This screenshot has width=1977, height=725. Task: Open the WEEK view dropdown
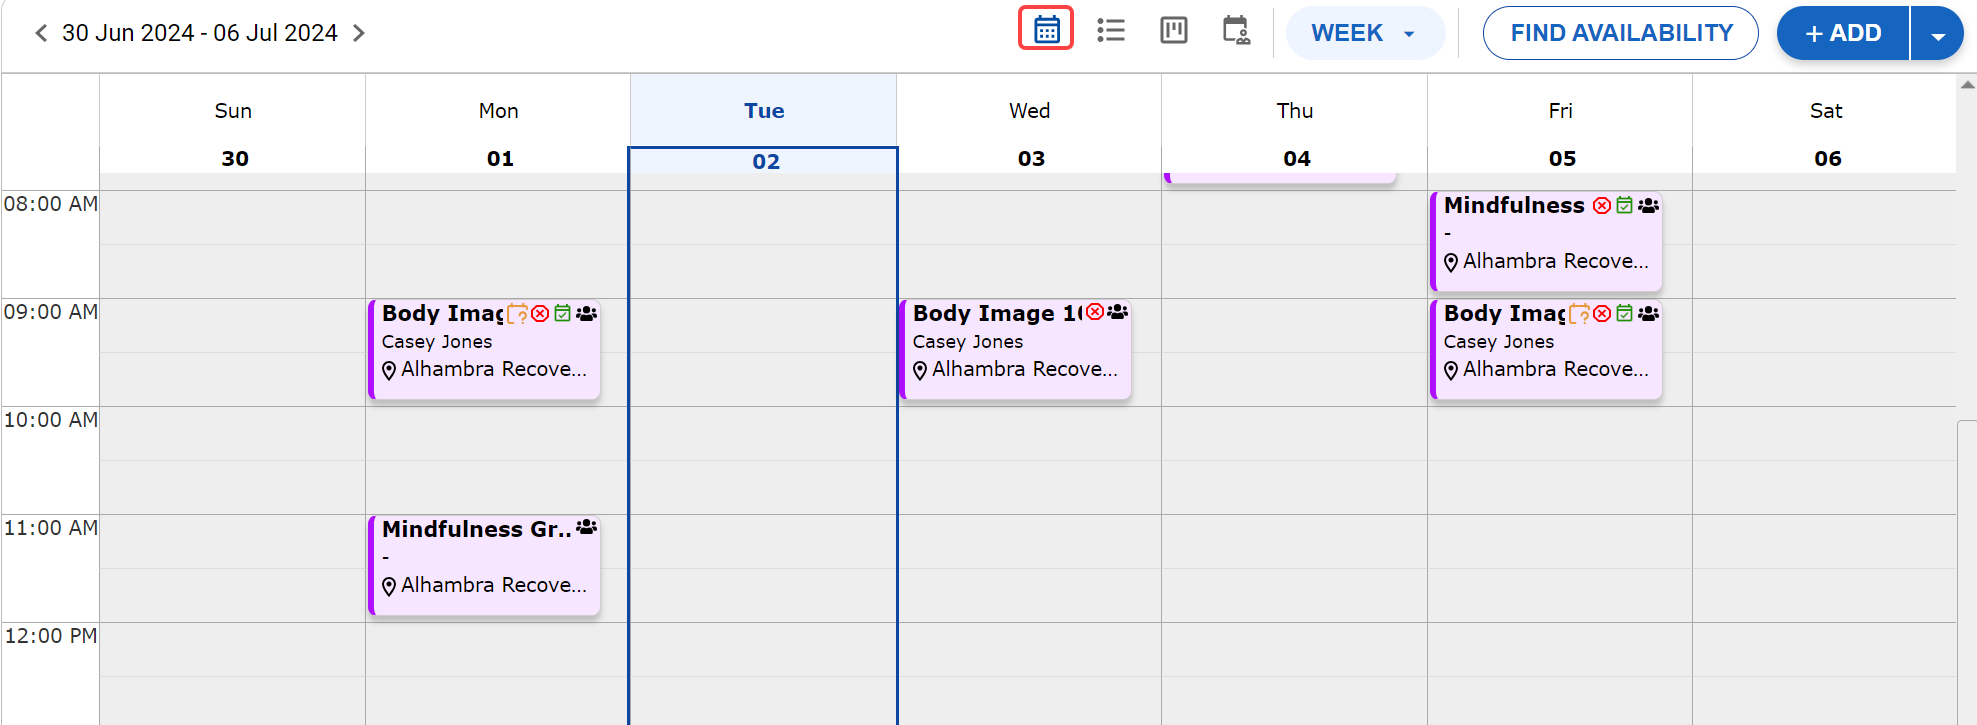click(1364, 33)
